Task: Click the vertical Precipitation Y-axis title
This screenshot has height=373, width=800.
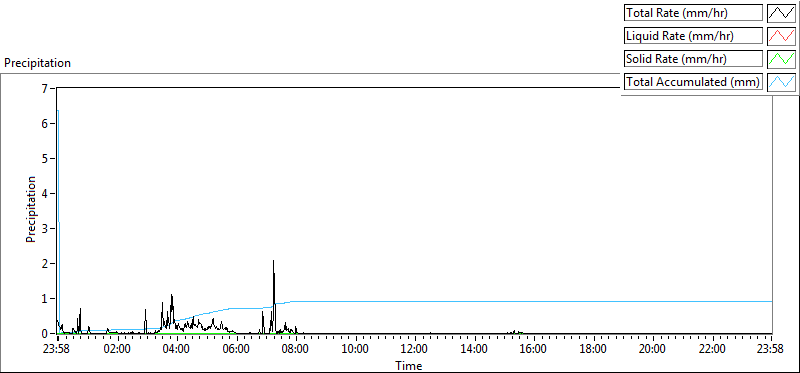Action: 31,209
